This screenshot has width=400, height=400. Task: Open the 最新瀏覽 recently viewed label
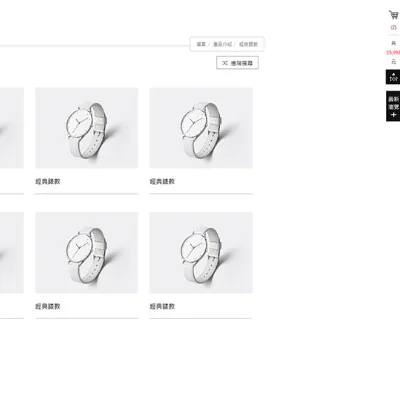pos(394,103)
